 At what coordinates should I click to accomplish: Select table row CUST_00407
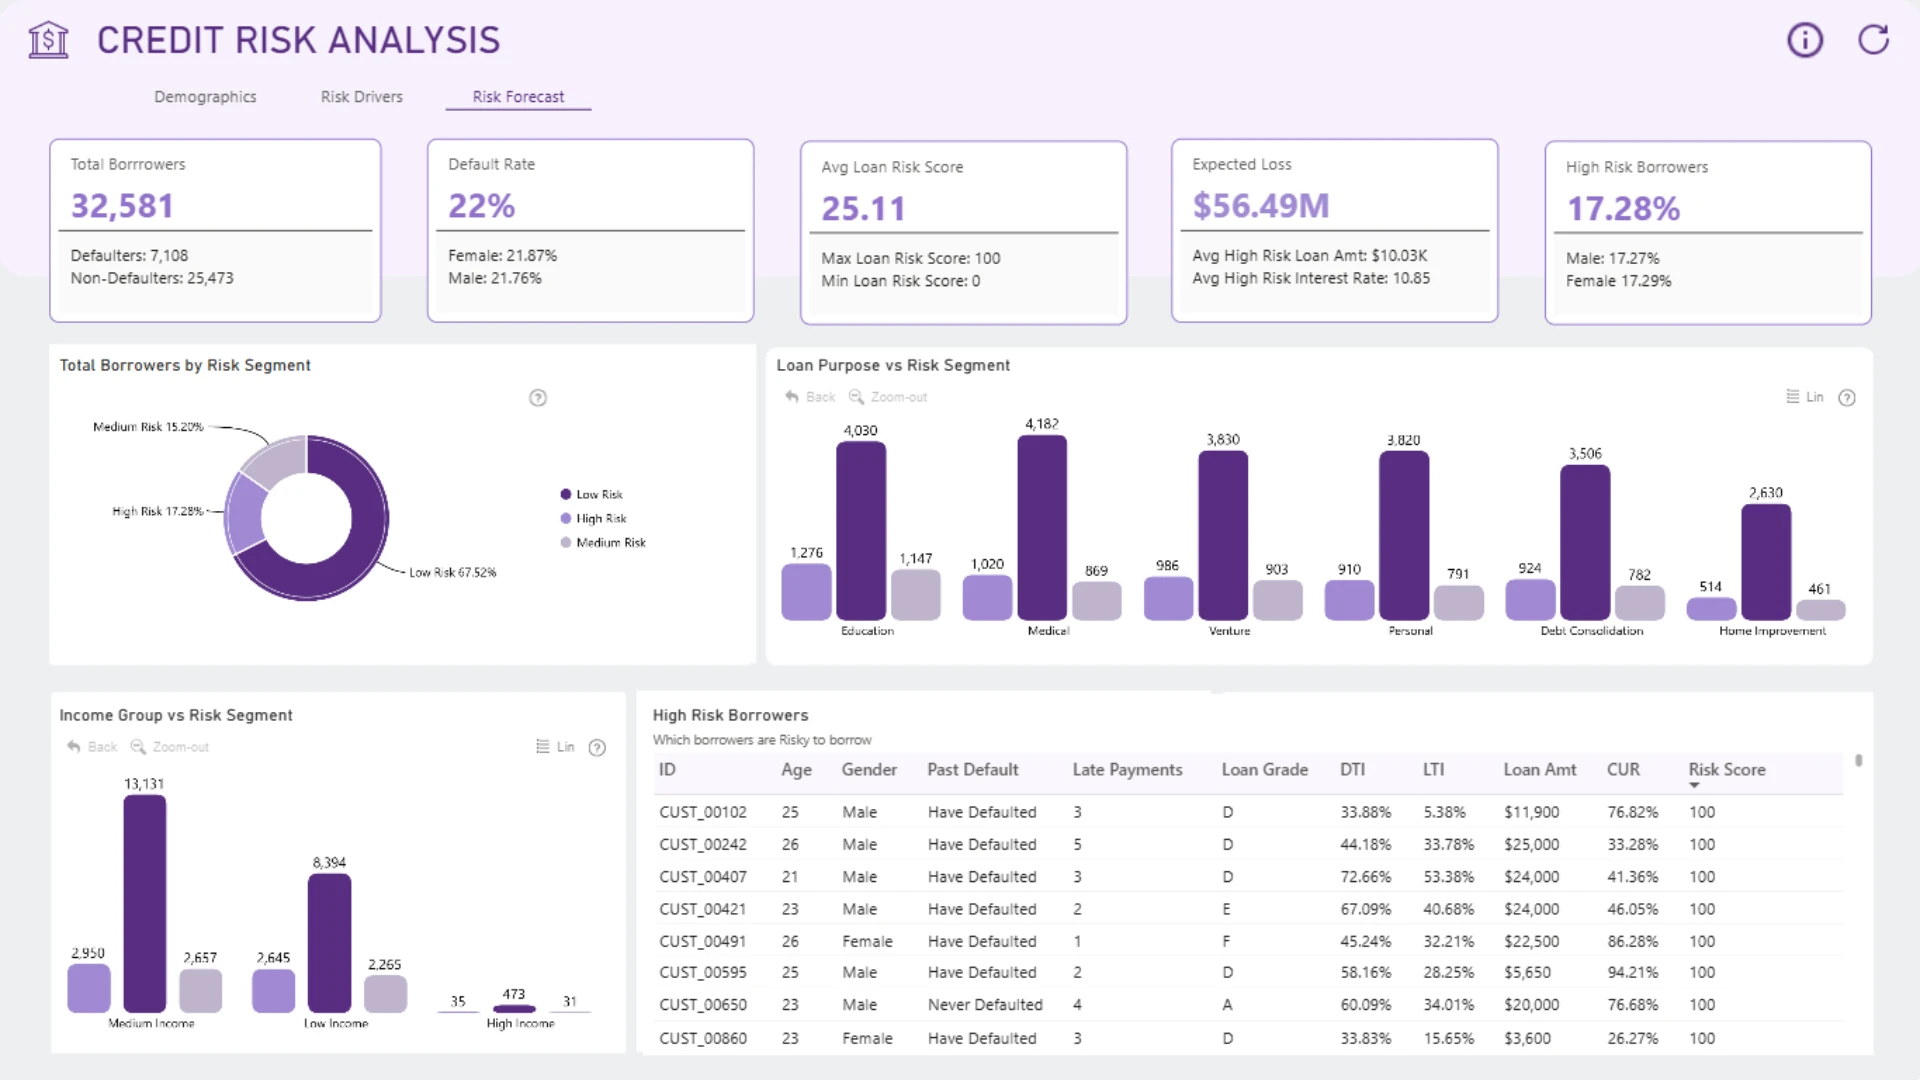point(1248,876)
